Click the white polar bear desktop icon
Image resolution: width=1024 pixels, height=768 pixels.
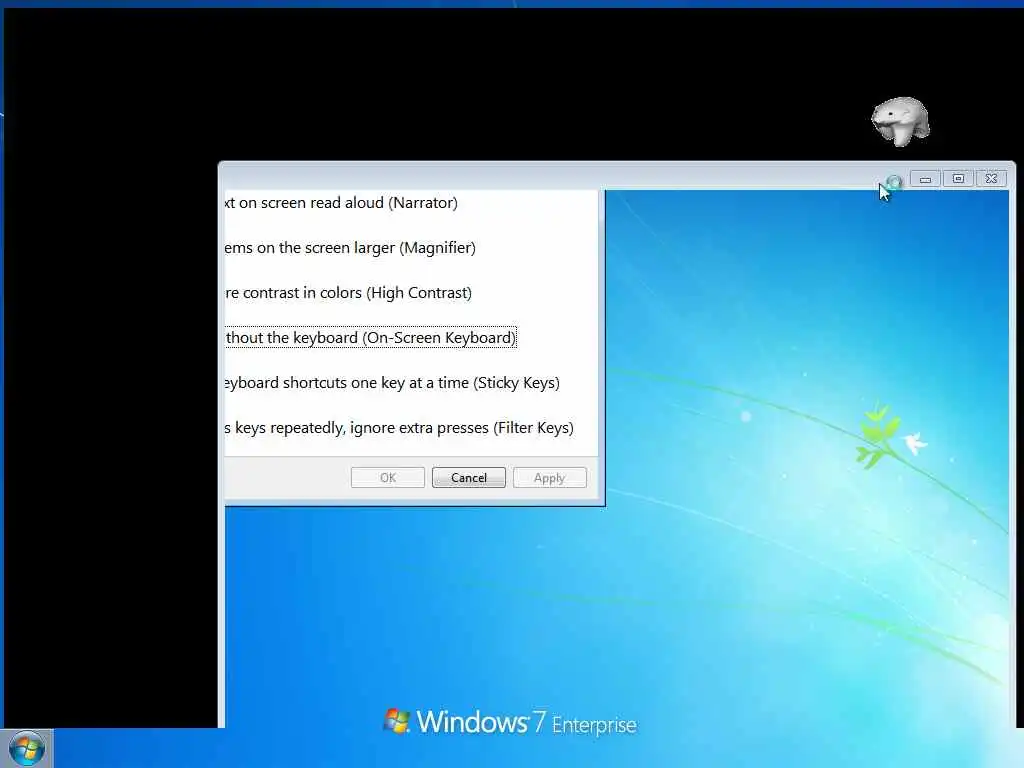coord(901,121)
